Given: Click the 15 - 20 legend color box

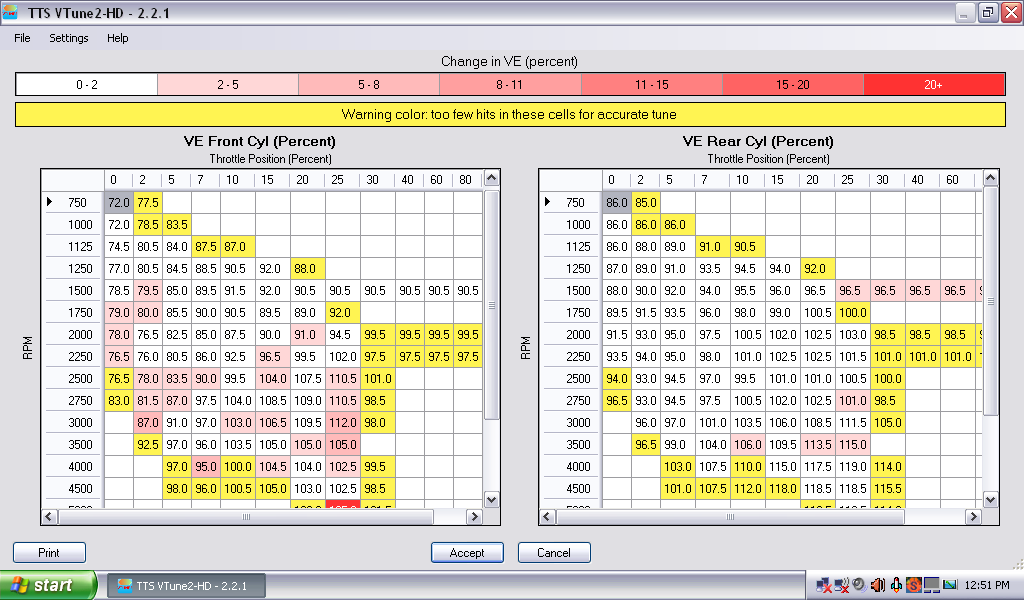Looking at the screenshot, I should point(793,84).
